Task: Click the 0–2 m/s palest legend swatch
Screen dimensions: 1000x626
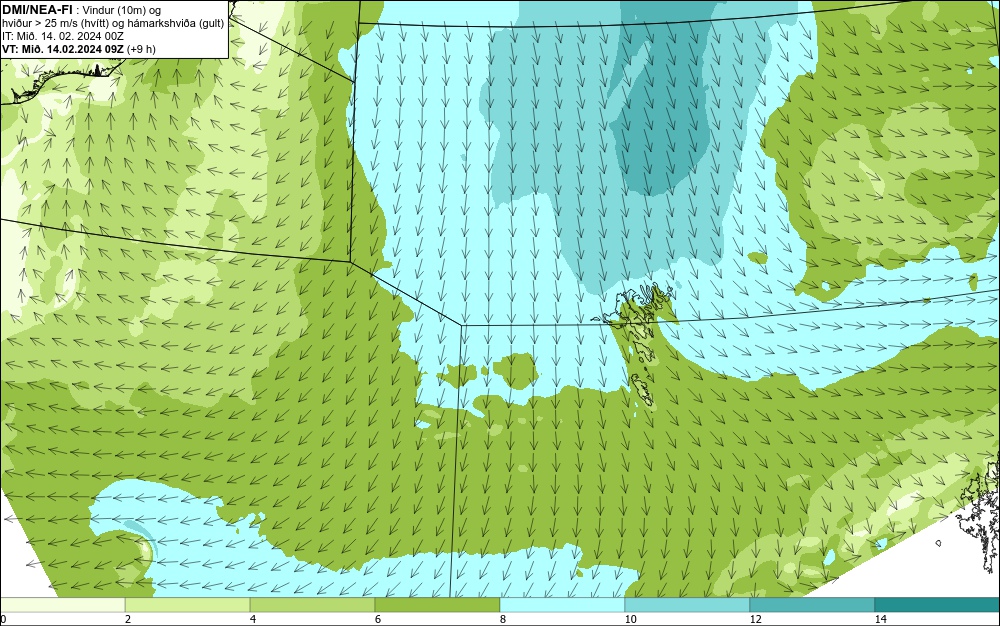Action: click(62, 605)
